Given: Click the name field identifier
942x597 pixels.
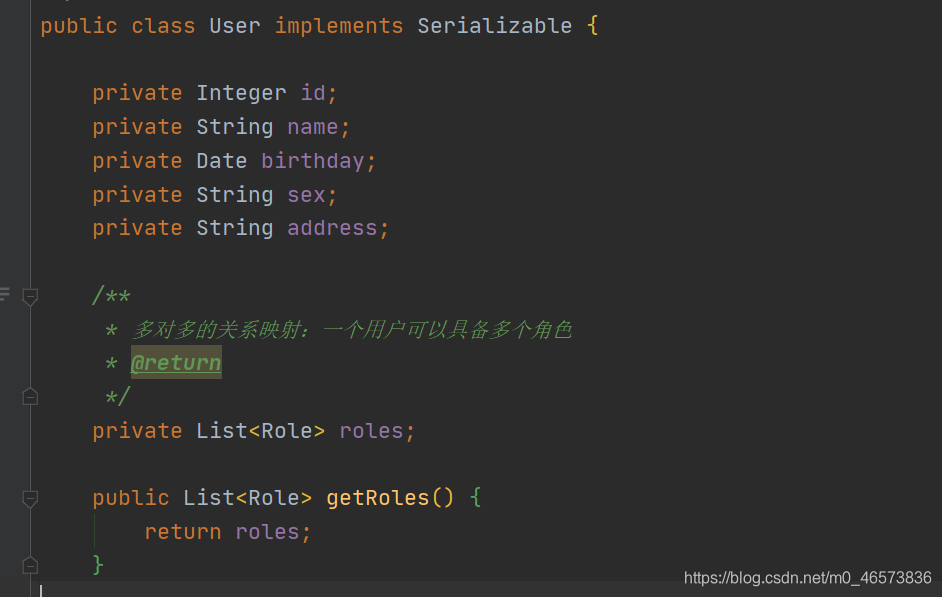Looking at the screenshot, I should pos(312,127).
